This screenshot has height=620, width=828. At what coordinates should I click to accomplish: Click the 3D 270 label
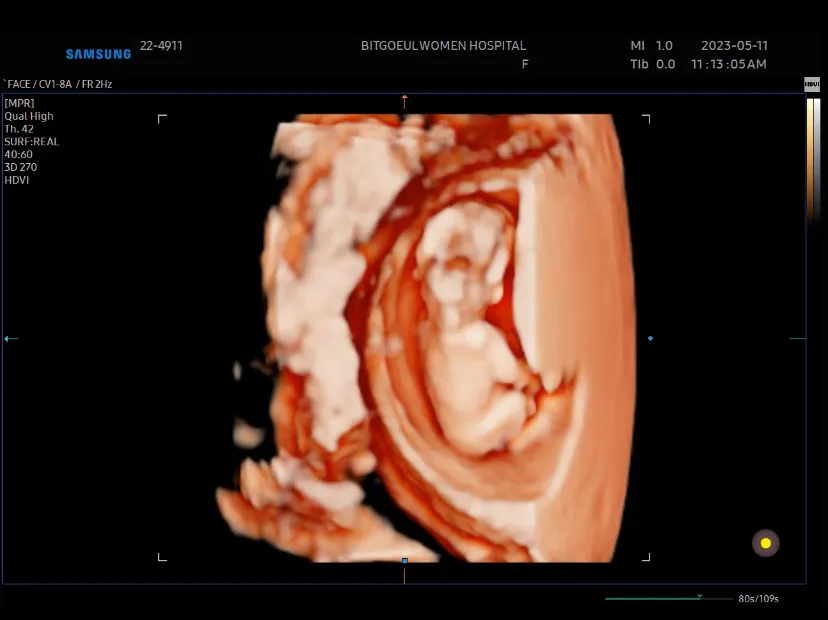(21, 167)
